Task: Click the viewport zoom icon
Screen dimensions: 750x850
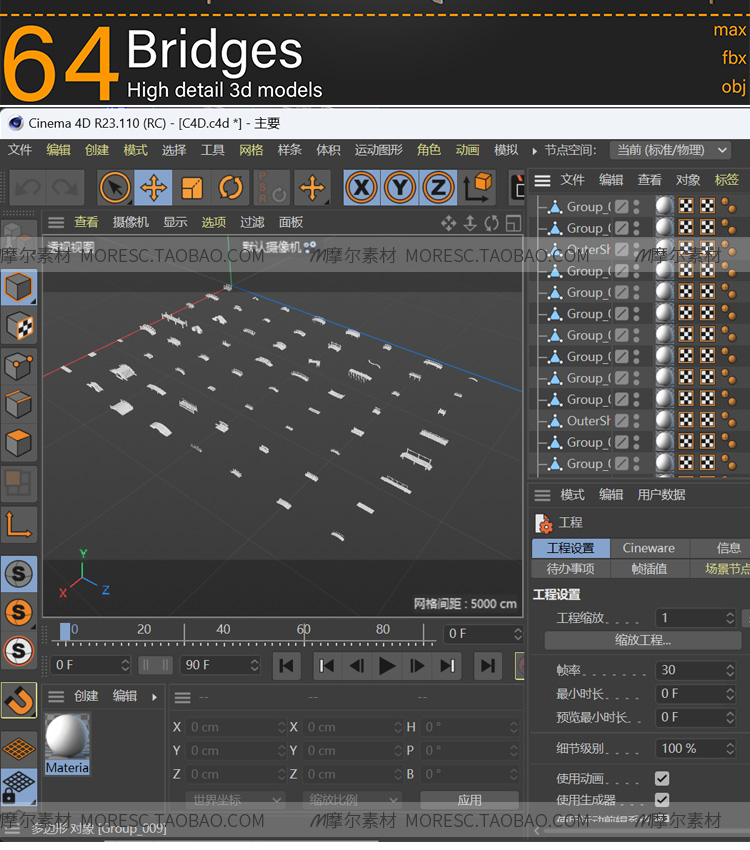Action: (470, 223)
